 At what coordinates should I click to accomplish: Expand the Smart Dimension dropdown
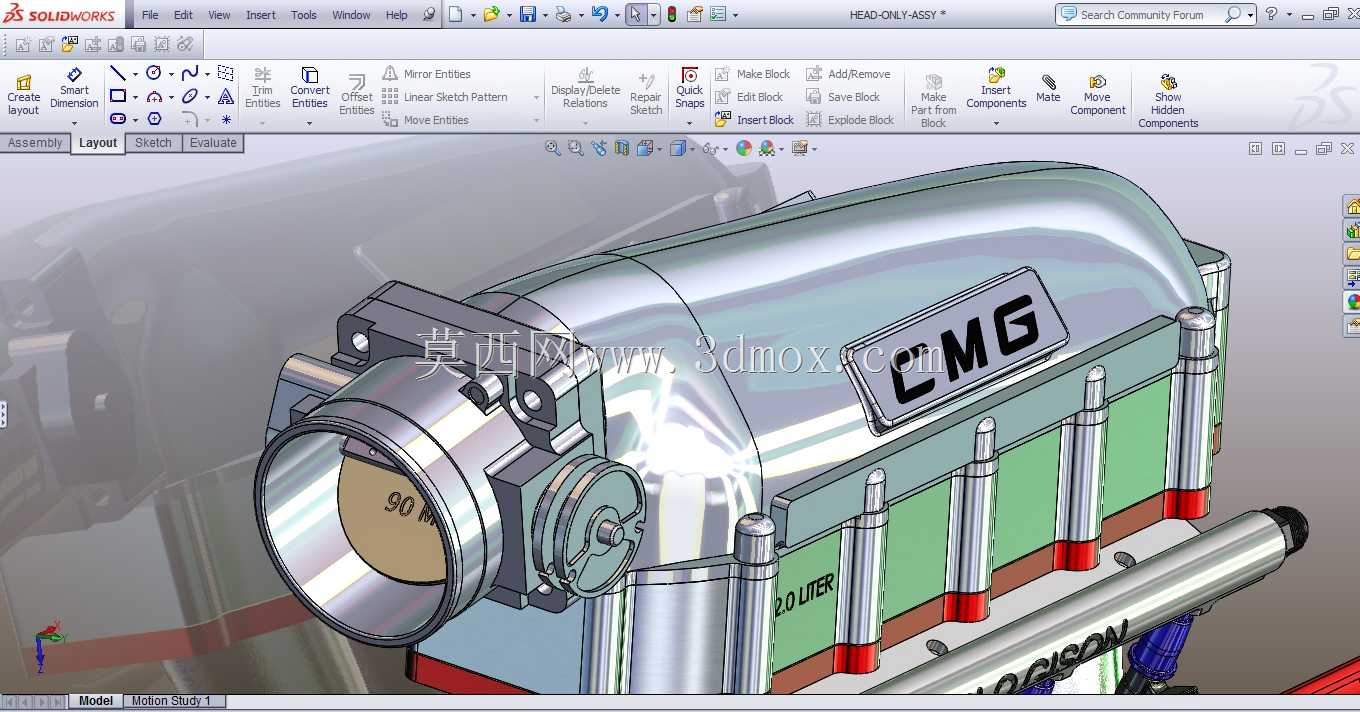74,123
